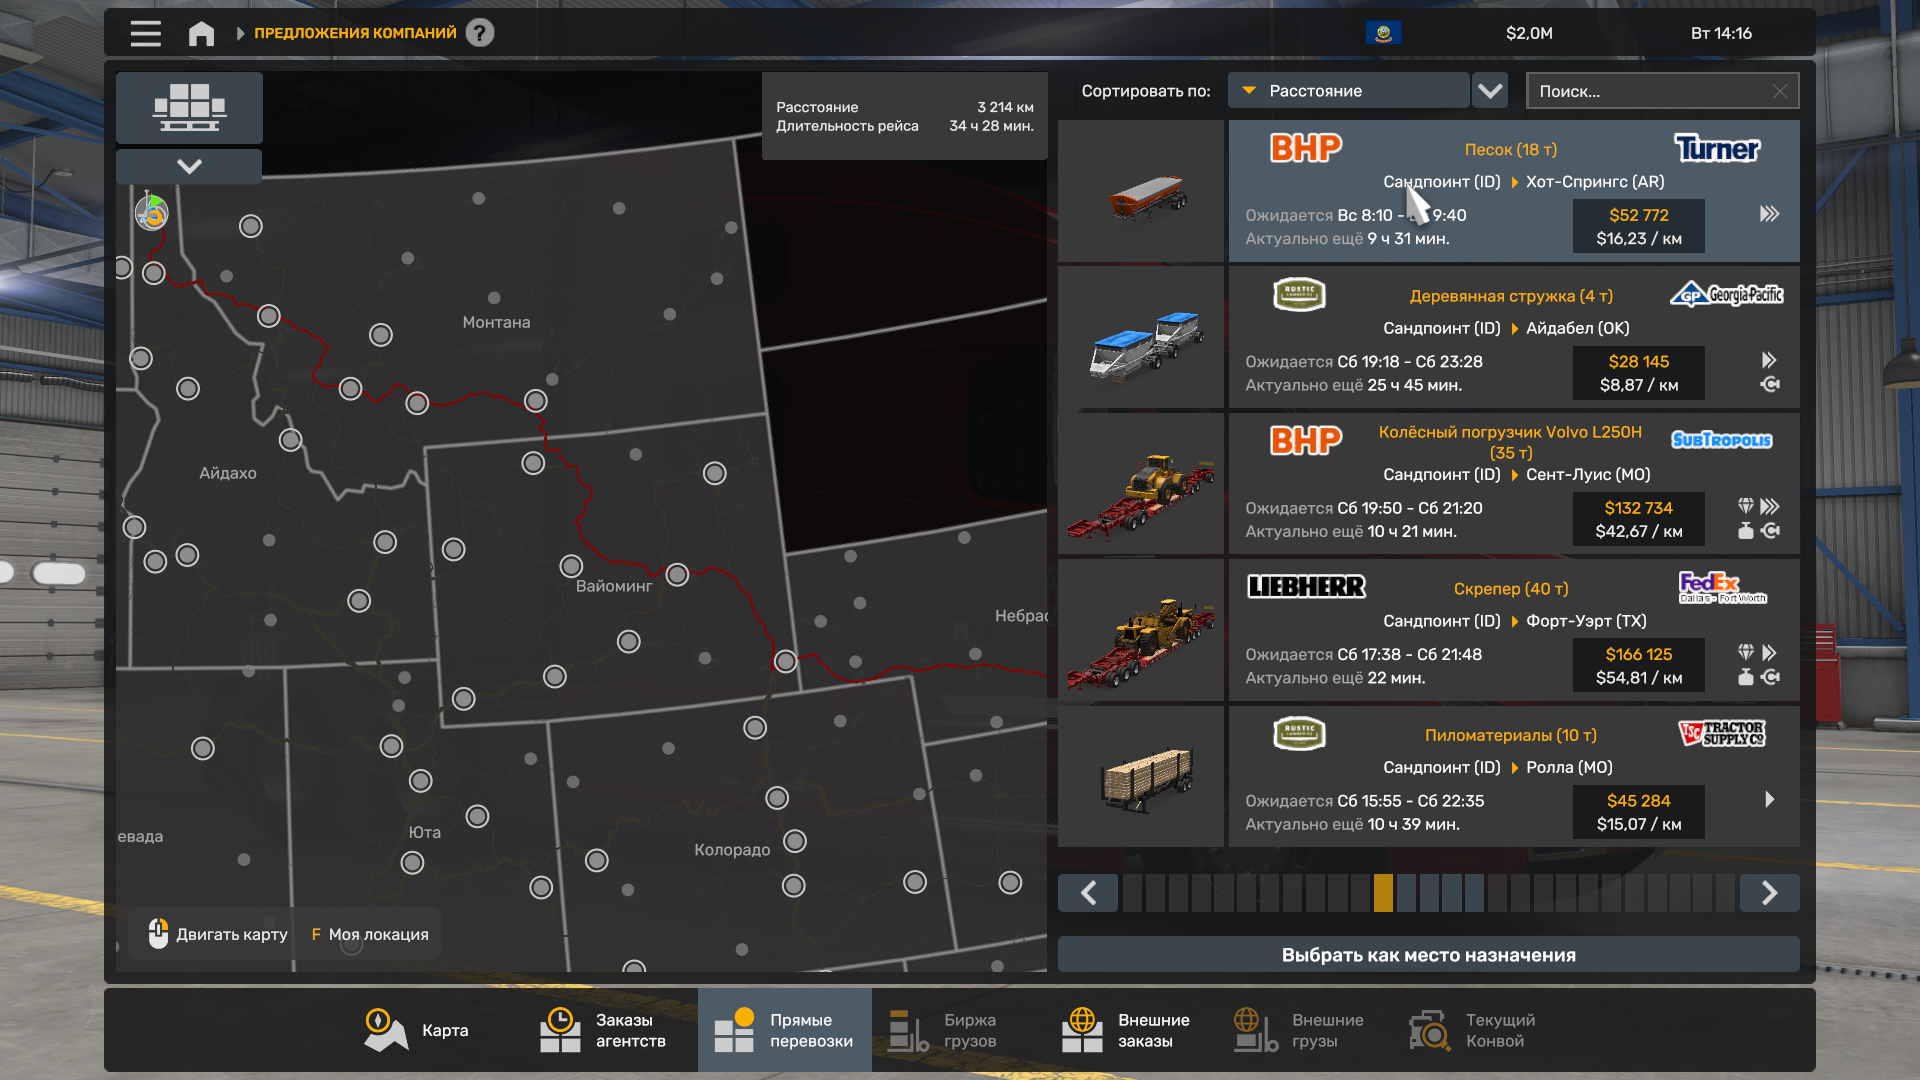Go to previous page of offers

click(1088, 892)
